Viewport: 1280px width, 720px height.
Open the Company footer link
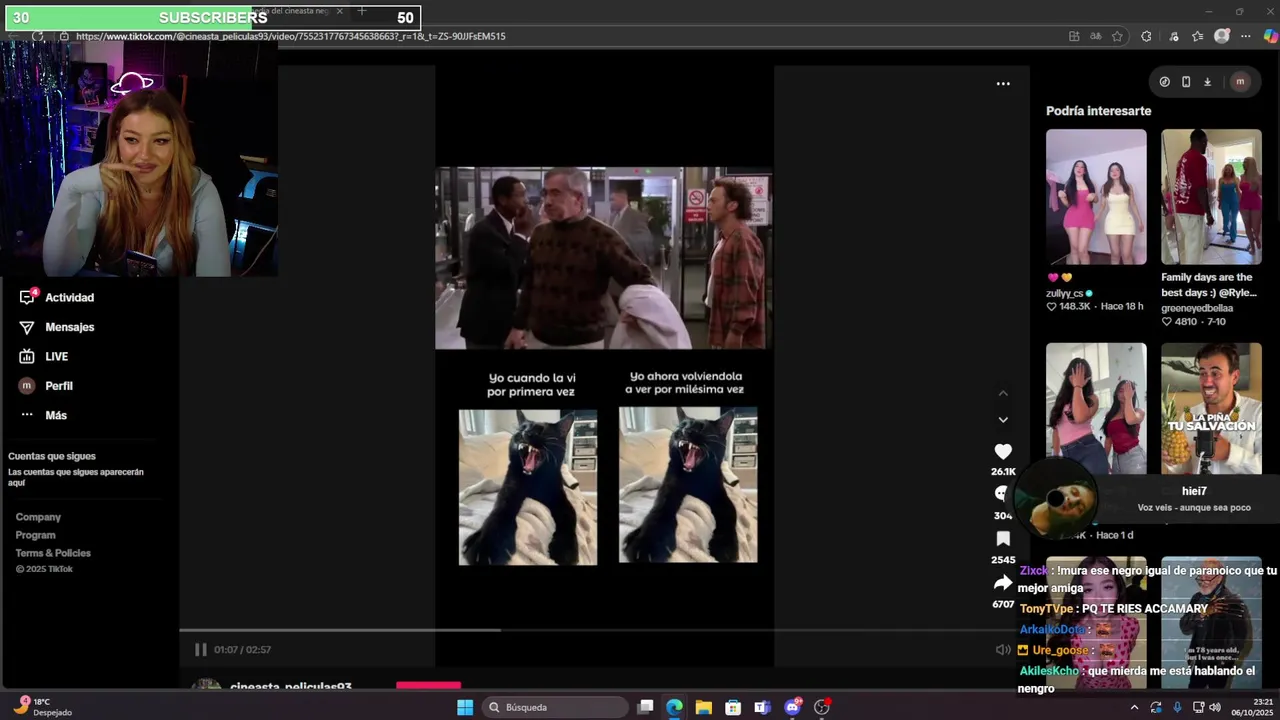[38, 517]
